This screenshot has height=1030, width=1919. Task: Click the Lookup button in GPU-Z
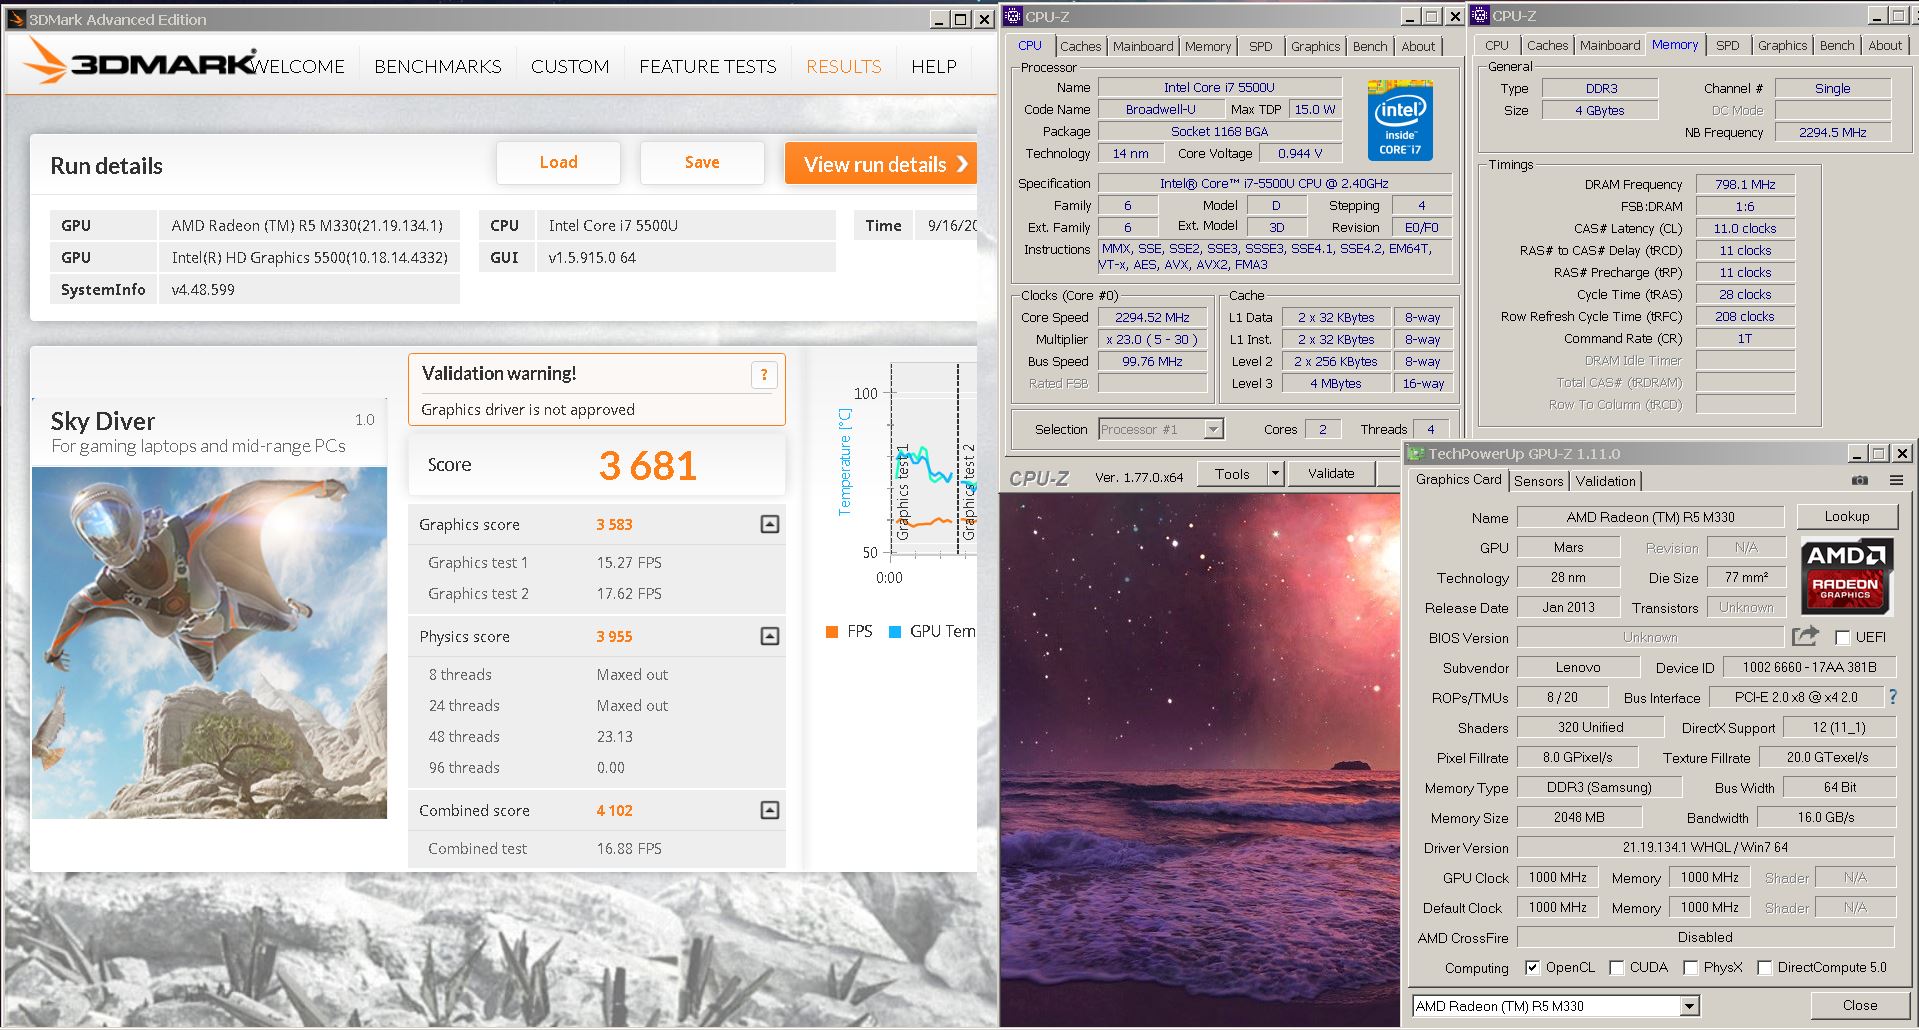pos(1847,516)
